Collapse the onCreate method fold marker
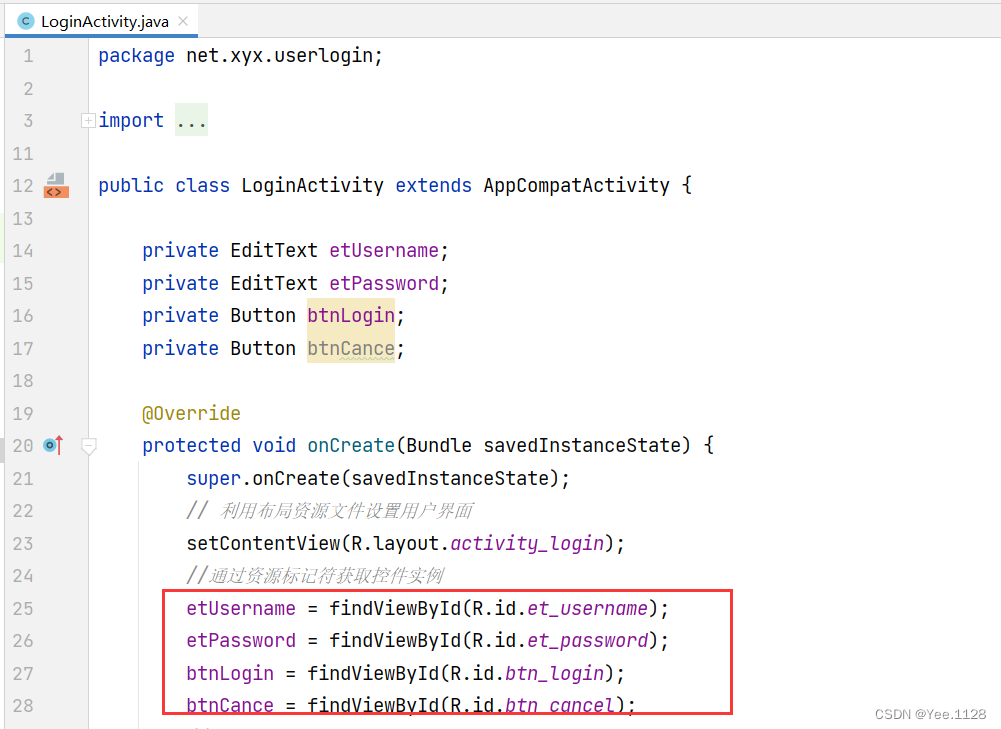The image size is (1001, 729). (89, 446)
